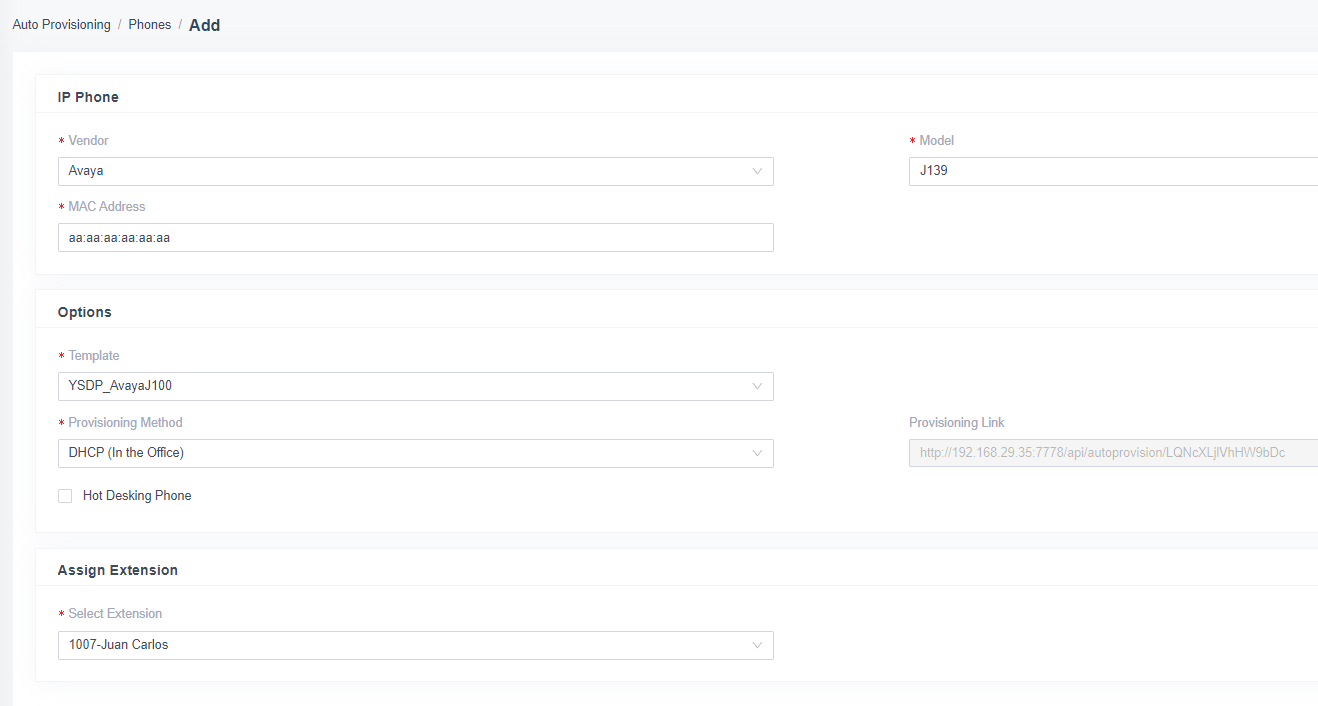Click the MAC Address label
The width and height of the screenshot is (1318, 706).
pos(107,207)
